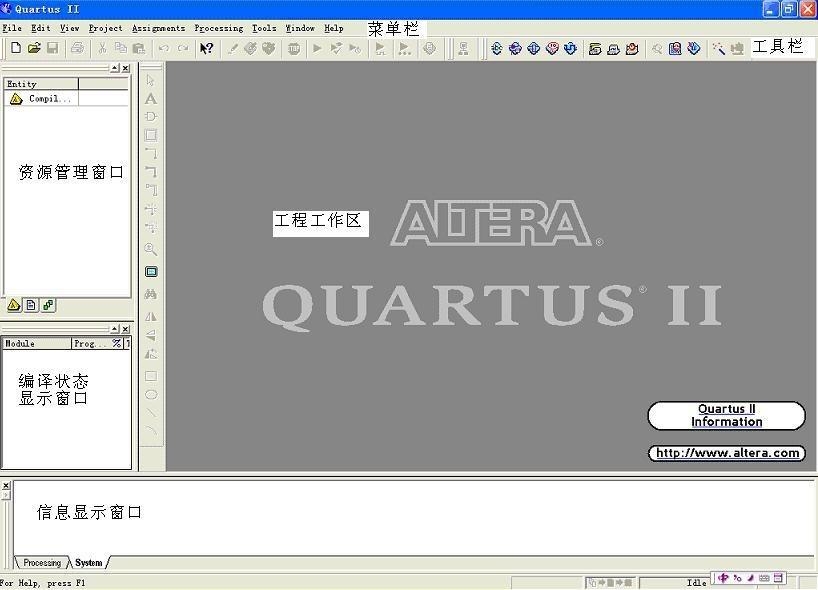Click the play icon with clock

pyautogui.click(x=355, y=49)
